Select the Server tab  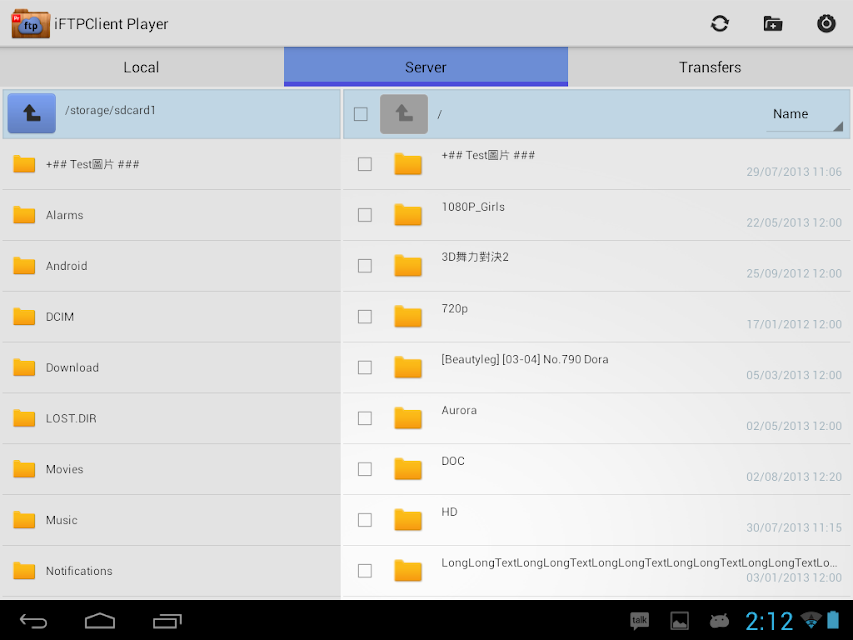[426, 67]
